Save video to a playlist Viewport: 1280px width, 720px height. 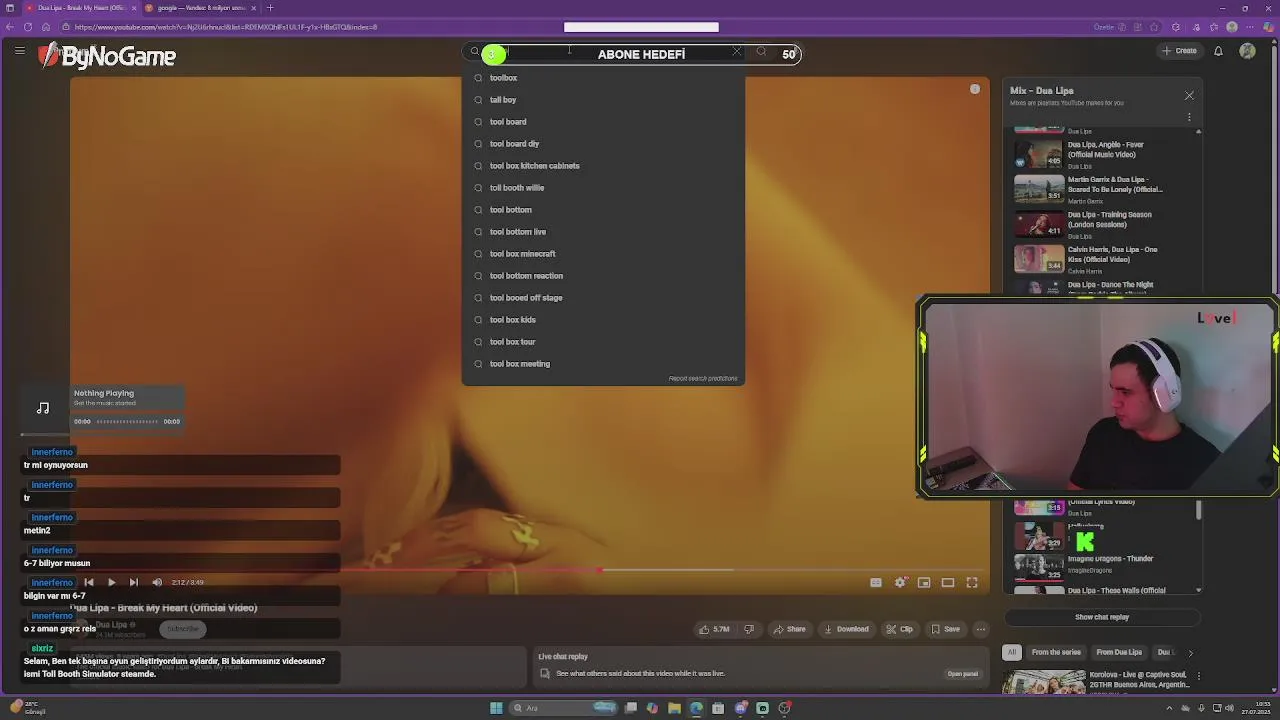[945, 629]
